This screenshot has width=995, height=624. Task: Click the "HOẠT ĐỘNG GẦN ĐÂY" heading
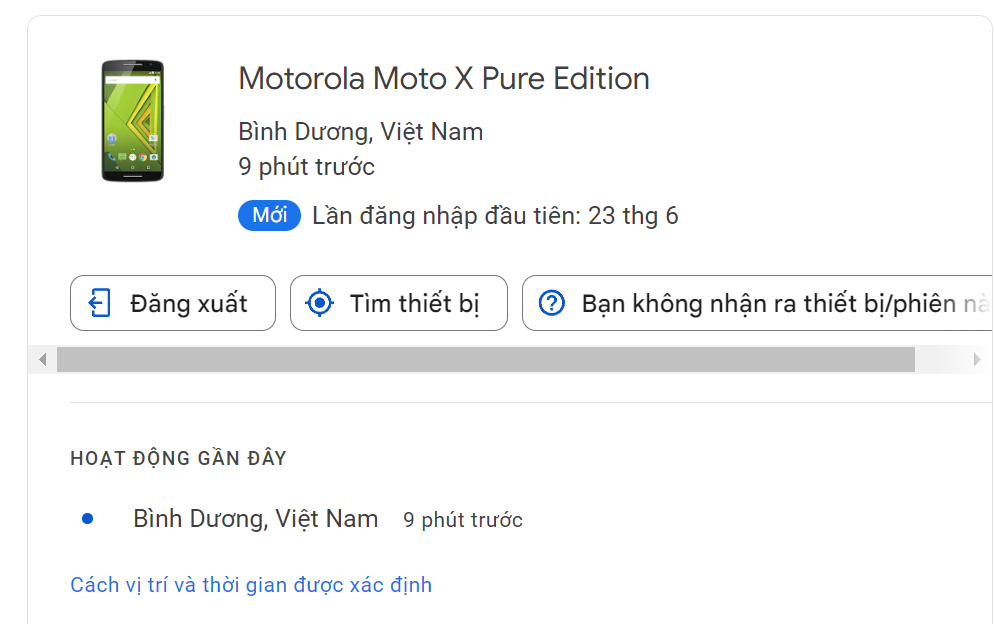click(178, 459)
